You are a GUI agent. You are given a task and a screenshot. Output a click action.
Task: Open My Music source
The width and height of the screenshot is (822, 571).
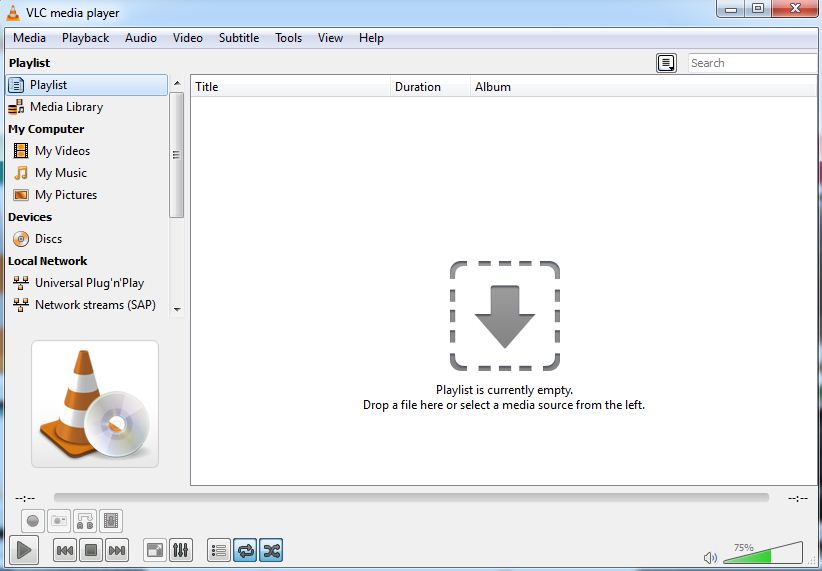point(86,173)
